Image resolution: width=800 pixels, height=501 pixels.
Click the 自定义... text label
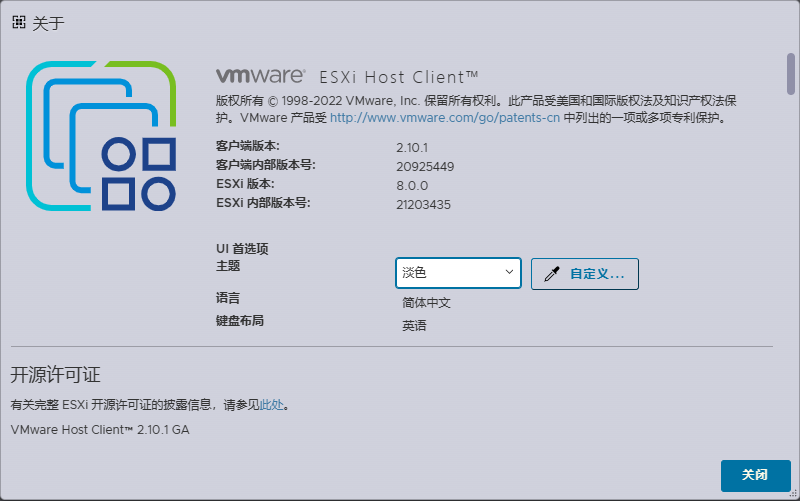tap(597, 273)
